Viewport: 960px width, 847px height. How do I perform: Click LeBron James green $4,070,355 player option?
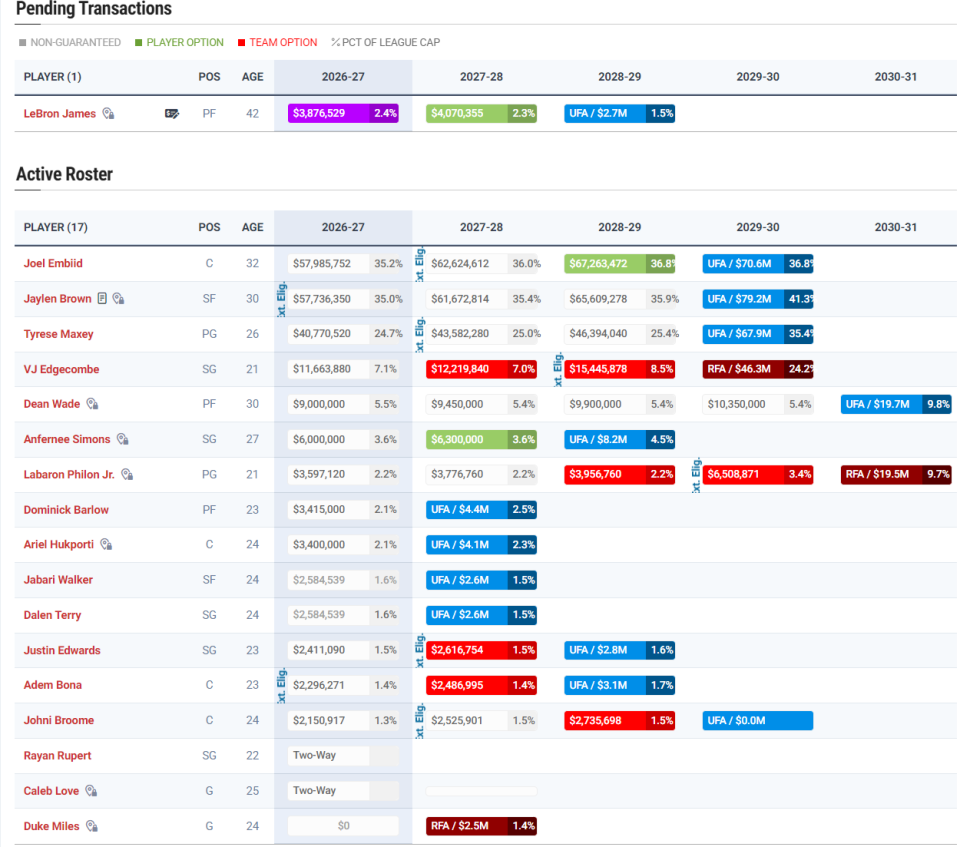click(481, 113)
